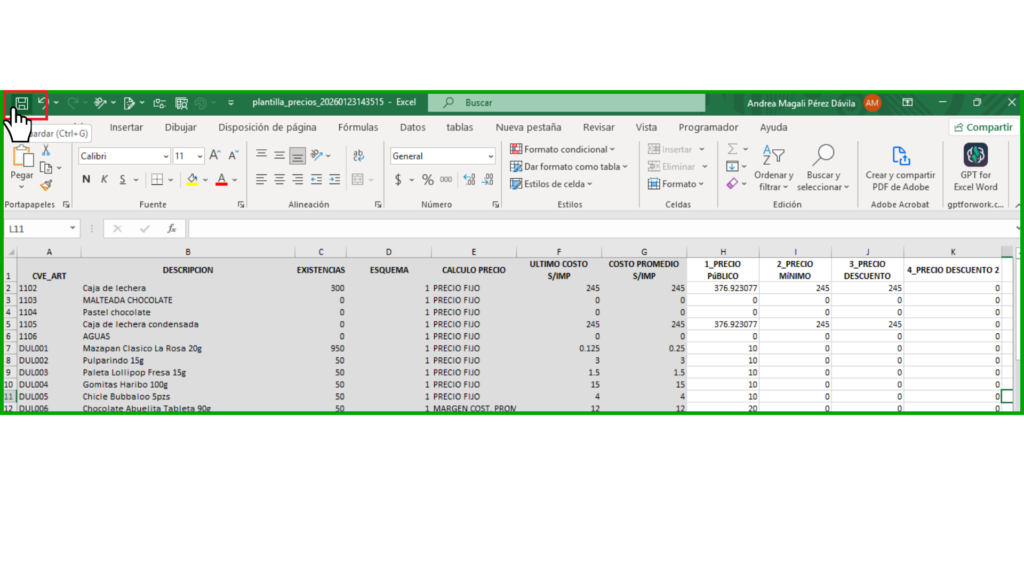
Task: Click the percent style icon
Action: [x=428, y=180]
